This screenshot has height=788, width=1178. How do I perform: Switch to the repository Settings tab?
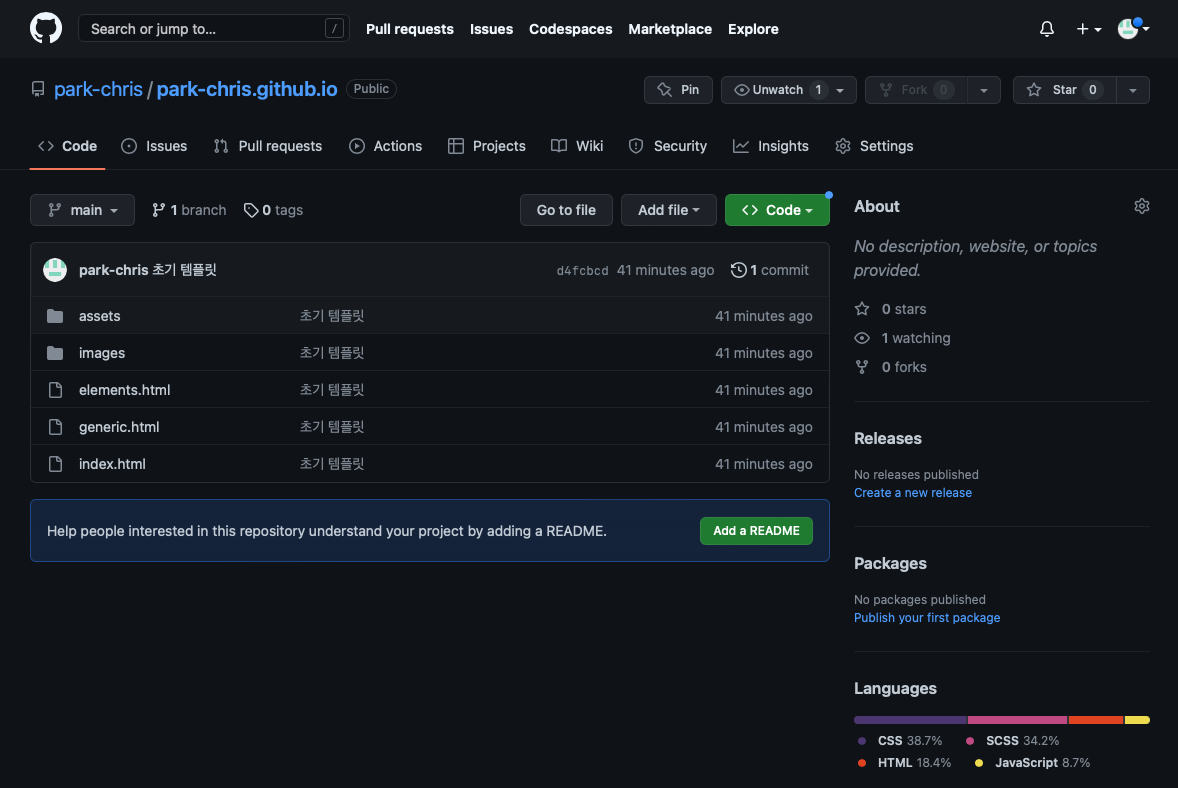[874, 146]
